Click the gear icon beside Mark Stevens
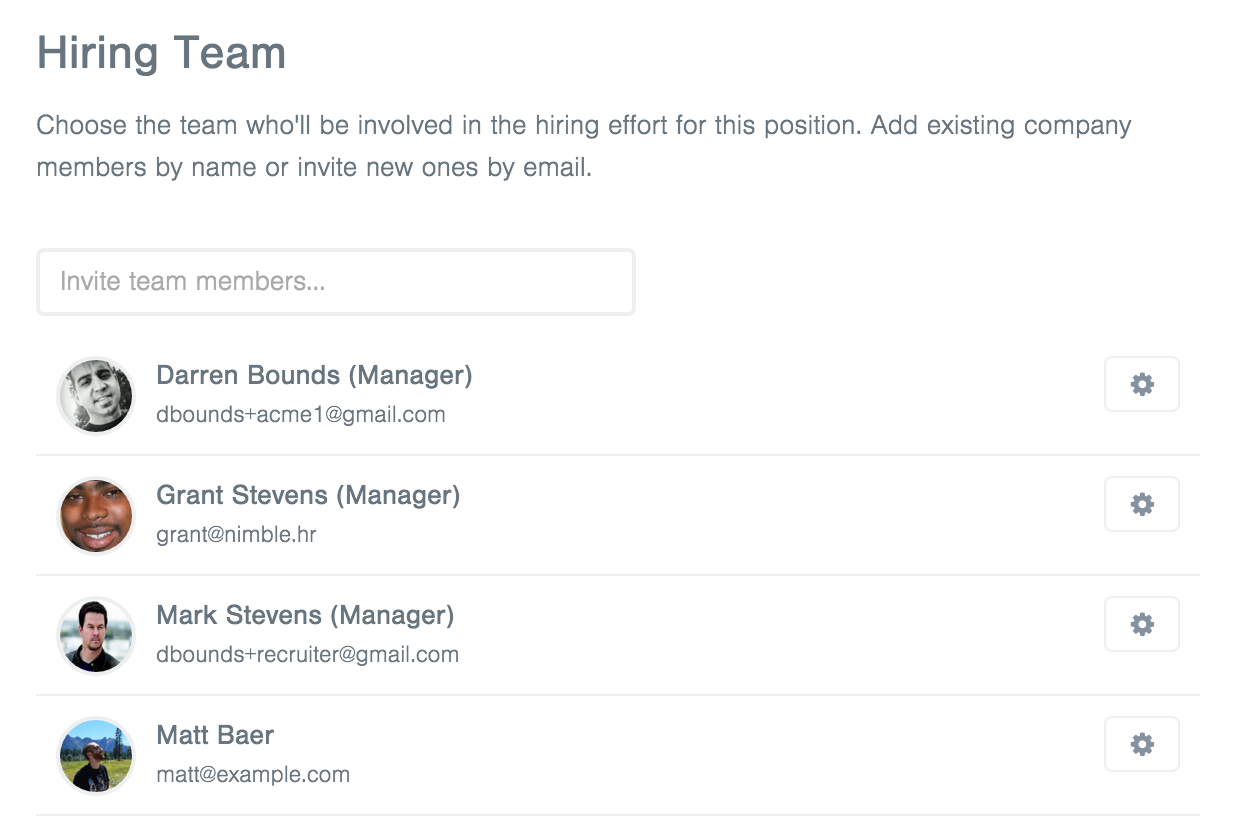The height and width of the screenshot is (816, 1236). pyautogui.click(x=1141, y=624)
